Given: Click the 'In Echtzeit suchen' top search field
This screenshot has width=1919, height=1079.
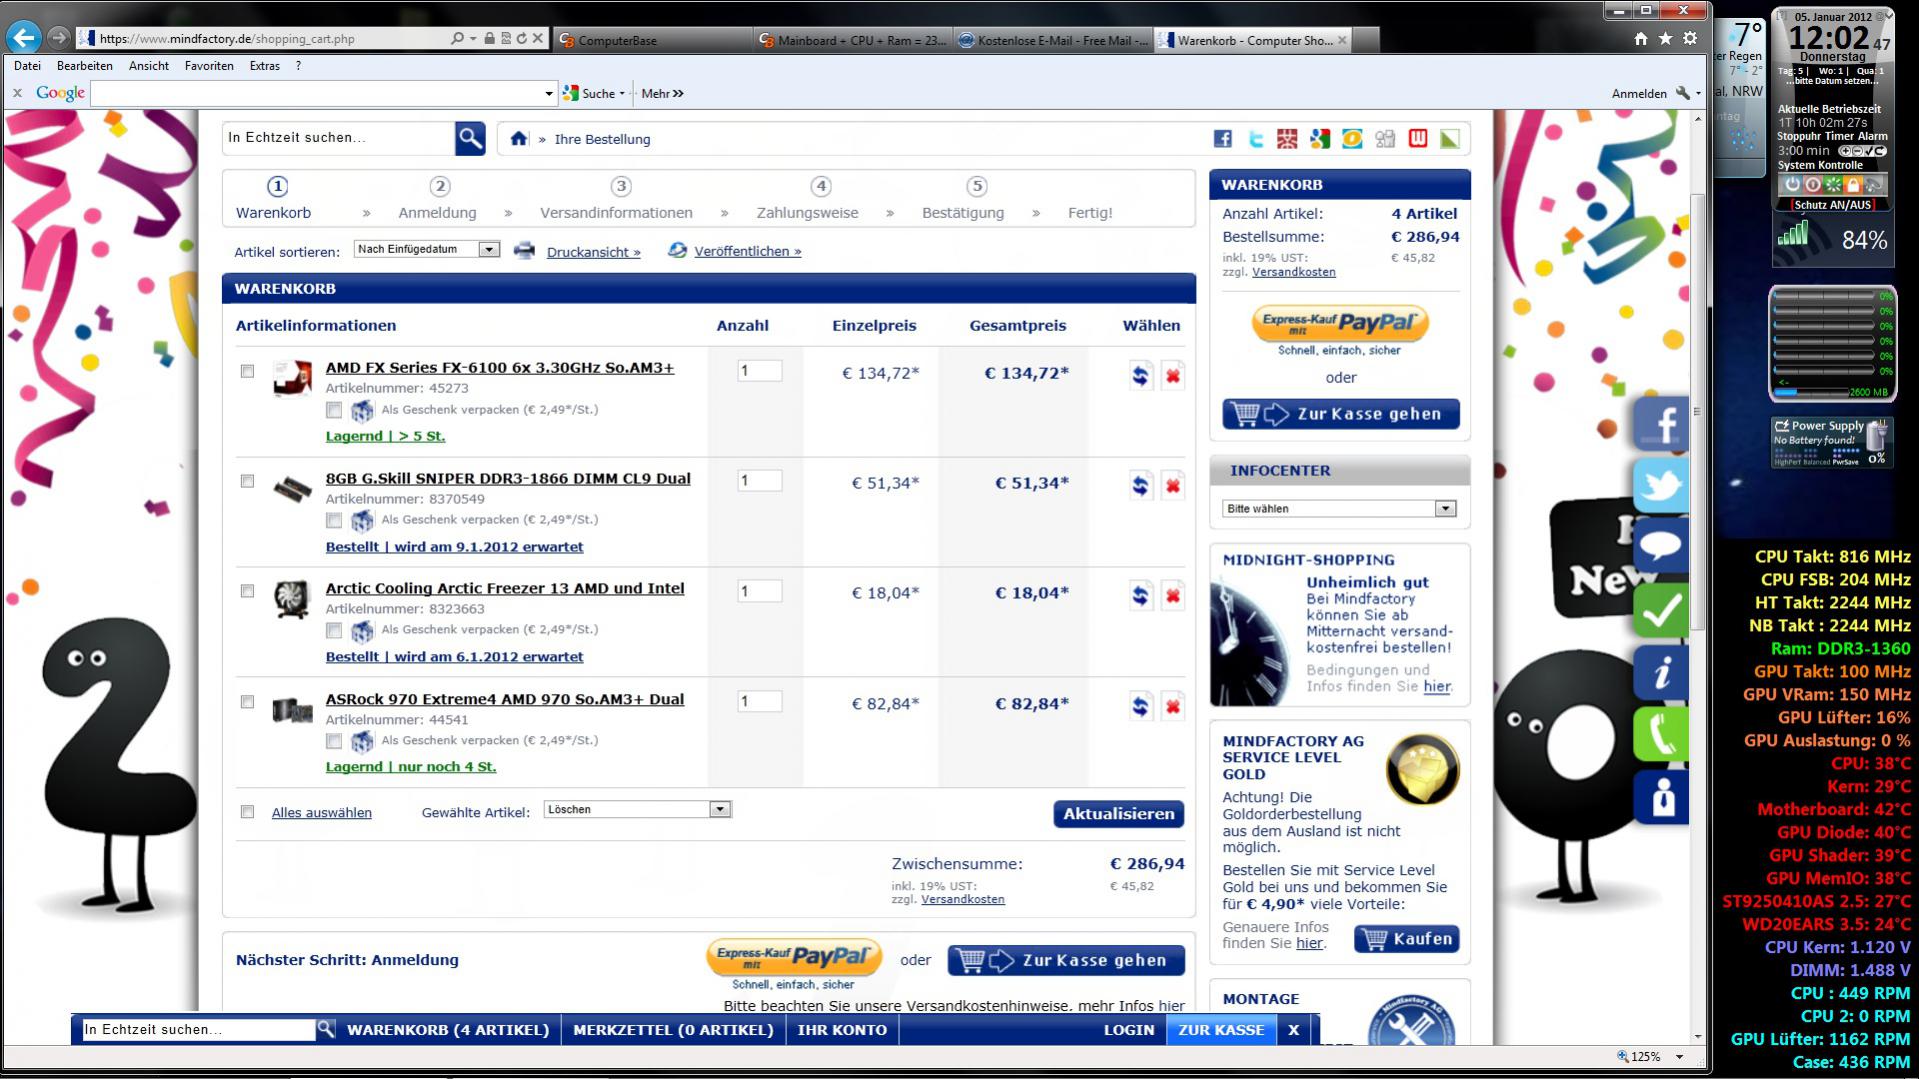Looking at the screenshot, I should [339, 138].
